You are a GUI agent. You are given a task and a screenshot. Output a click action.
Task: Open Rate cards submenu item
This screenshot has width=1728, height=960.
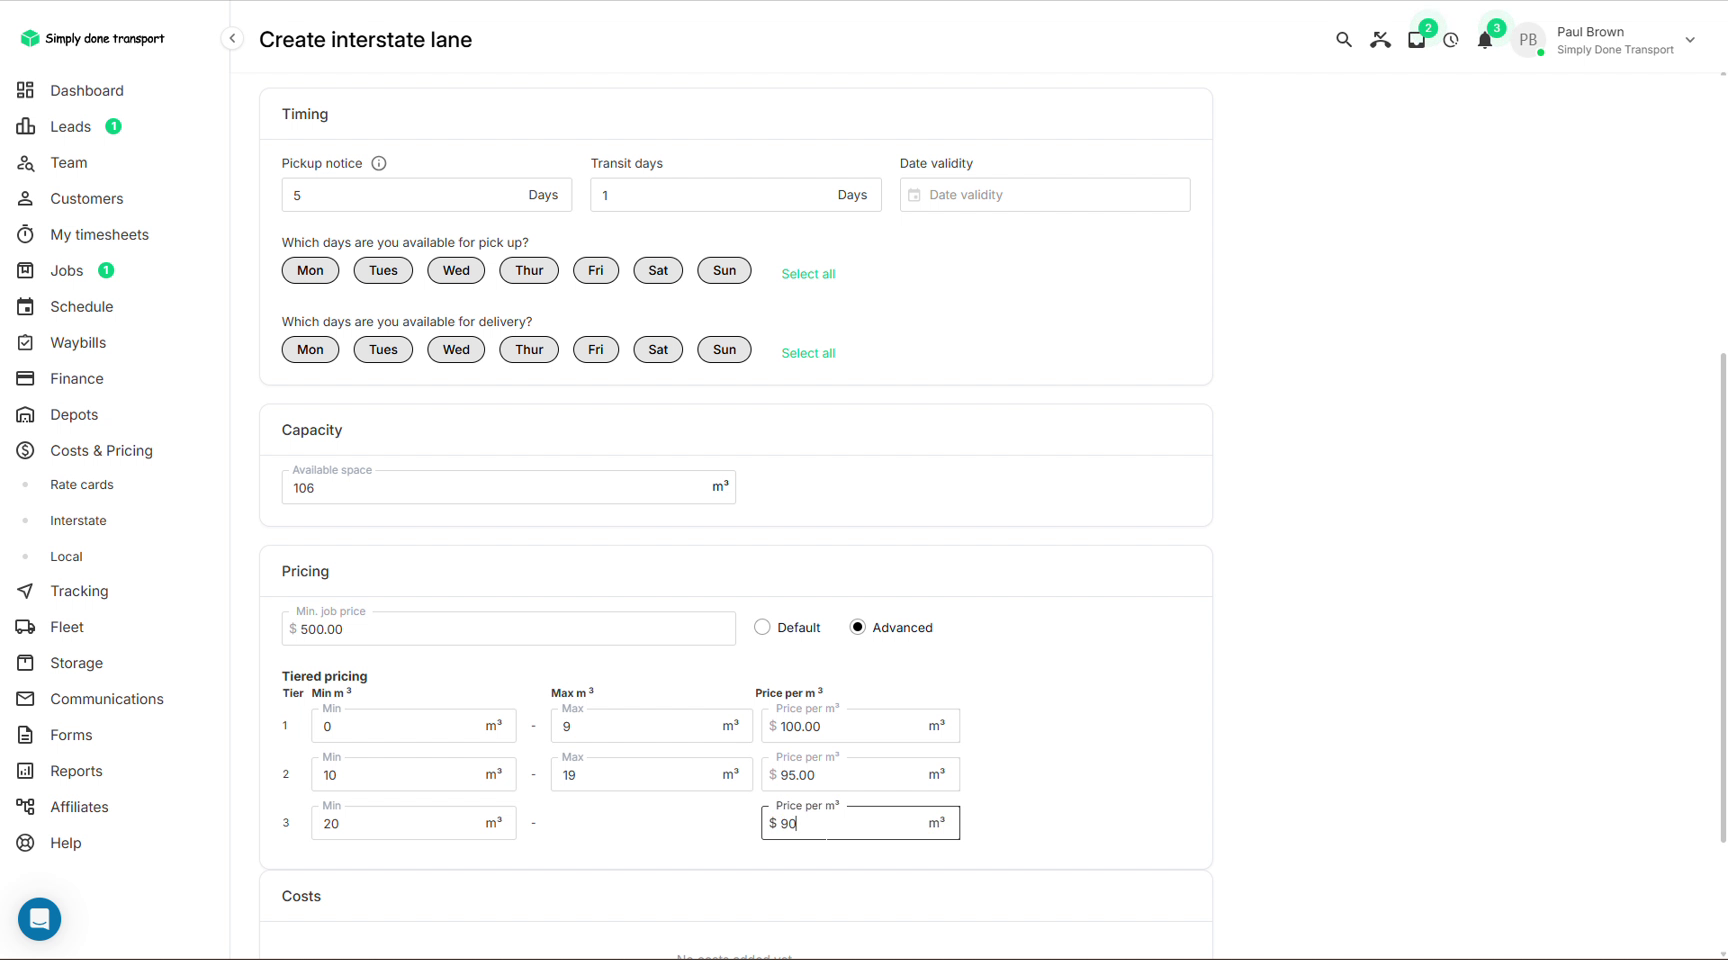tap(82, 485)
